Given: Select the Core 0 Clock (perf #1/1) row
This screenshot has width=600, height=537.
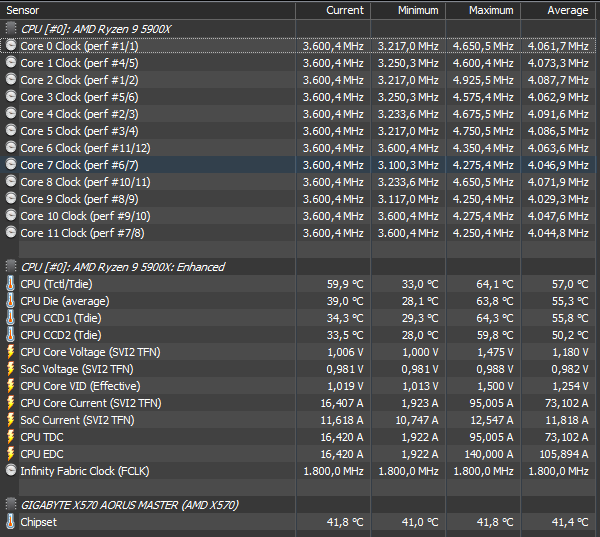Looking at the screenshot, I should click(x=298, y=46).
